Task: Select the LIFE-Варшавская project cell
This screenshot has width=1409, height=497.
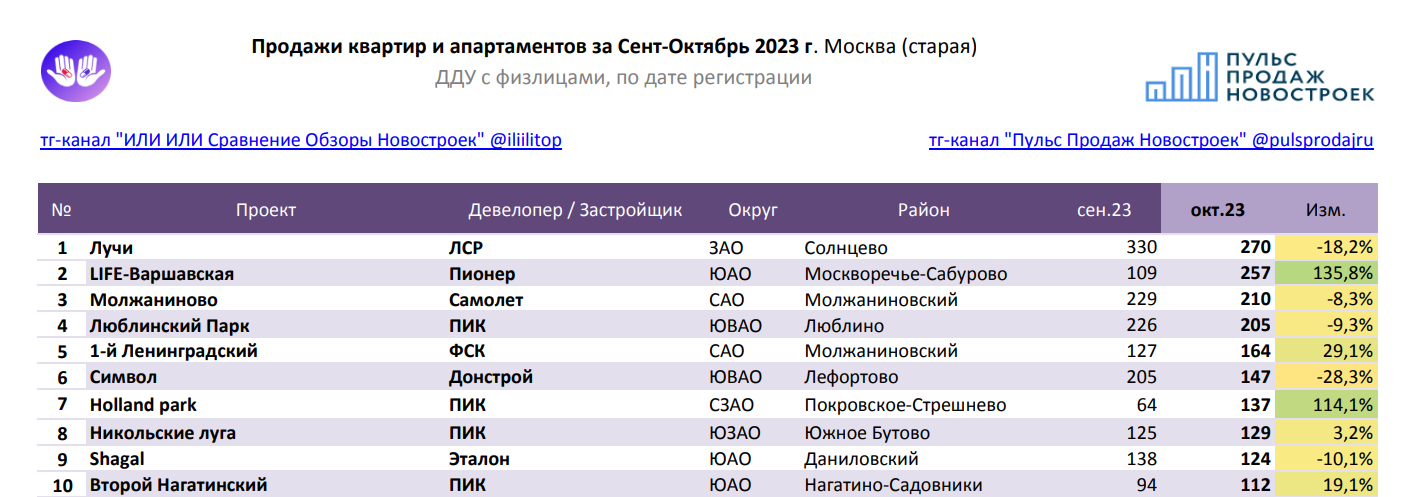Action: click(162, 273)
